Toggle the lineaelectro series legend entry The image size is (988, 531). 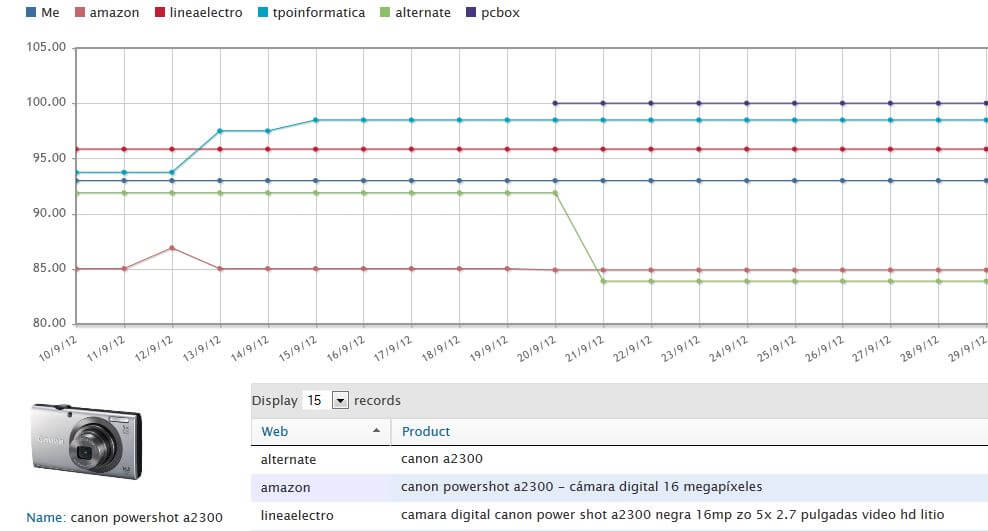click(198, 13)
